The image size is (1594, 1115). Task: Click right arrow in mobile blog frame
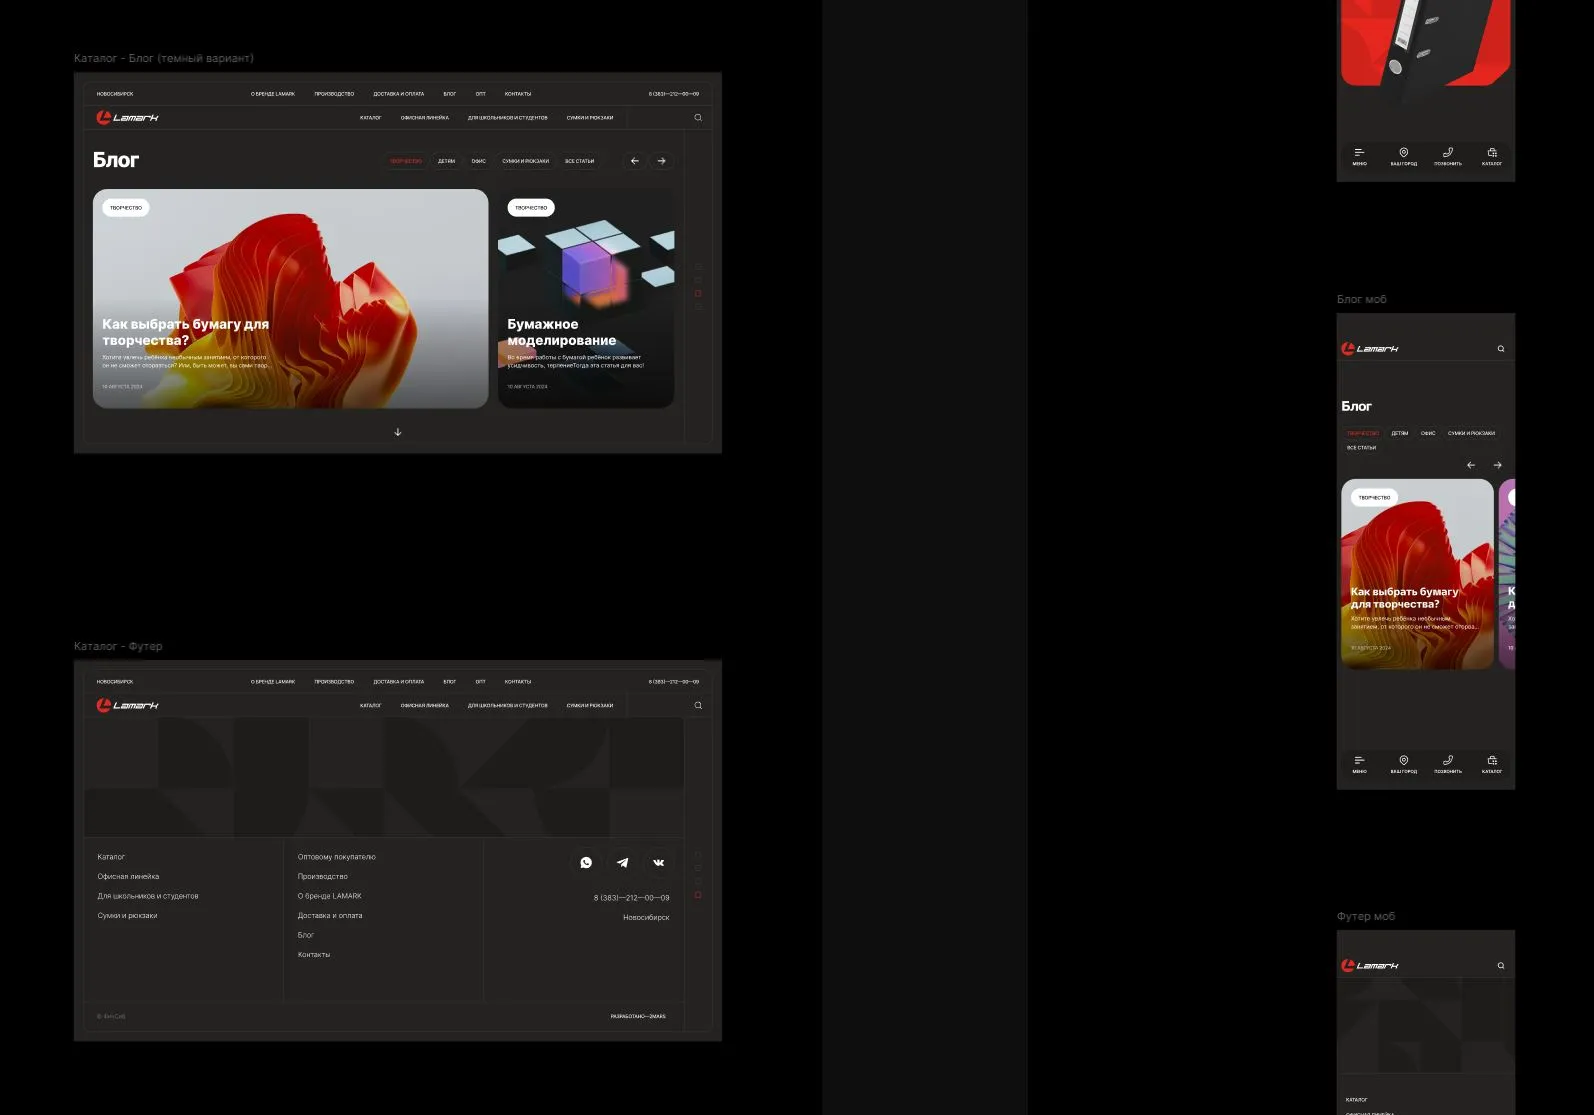[1497, 465]
